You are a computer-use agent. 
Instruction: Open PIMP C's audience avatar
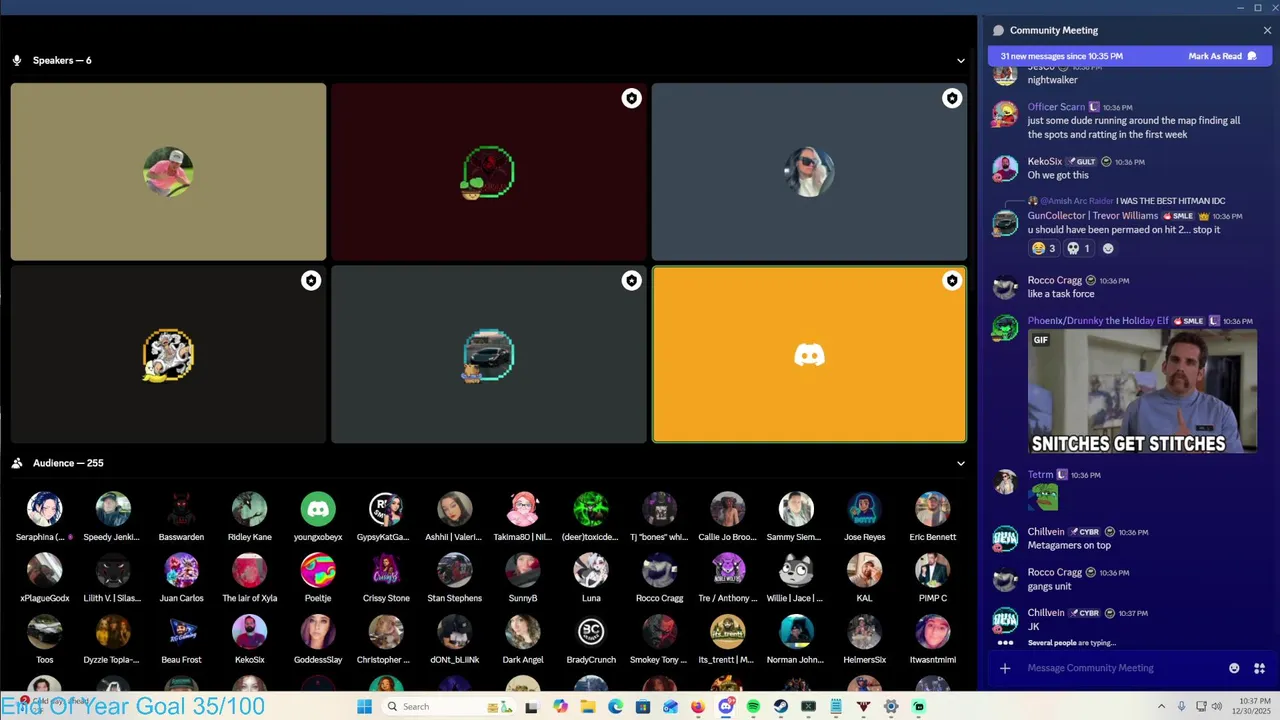[932, 570]
